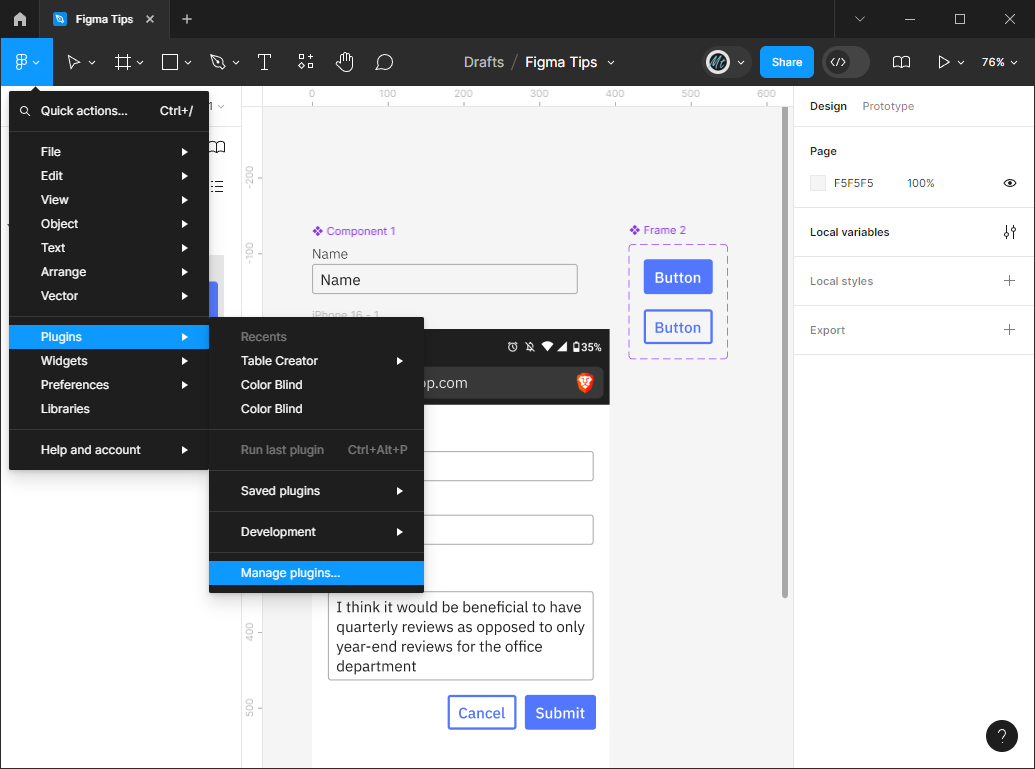Select the Rectangle shape tool
This screenshot has width=1035, height=769.
(170, 62)
